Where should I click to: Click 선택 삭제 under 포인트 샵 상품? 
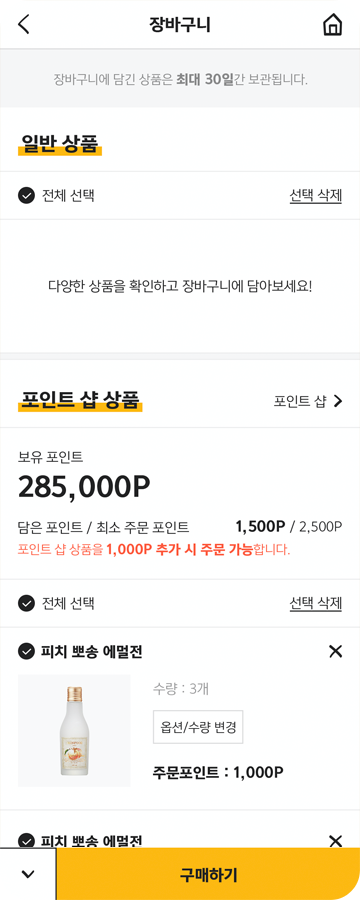coord(316,603)
